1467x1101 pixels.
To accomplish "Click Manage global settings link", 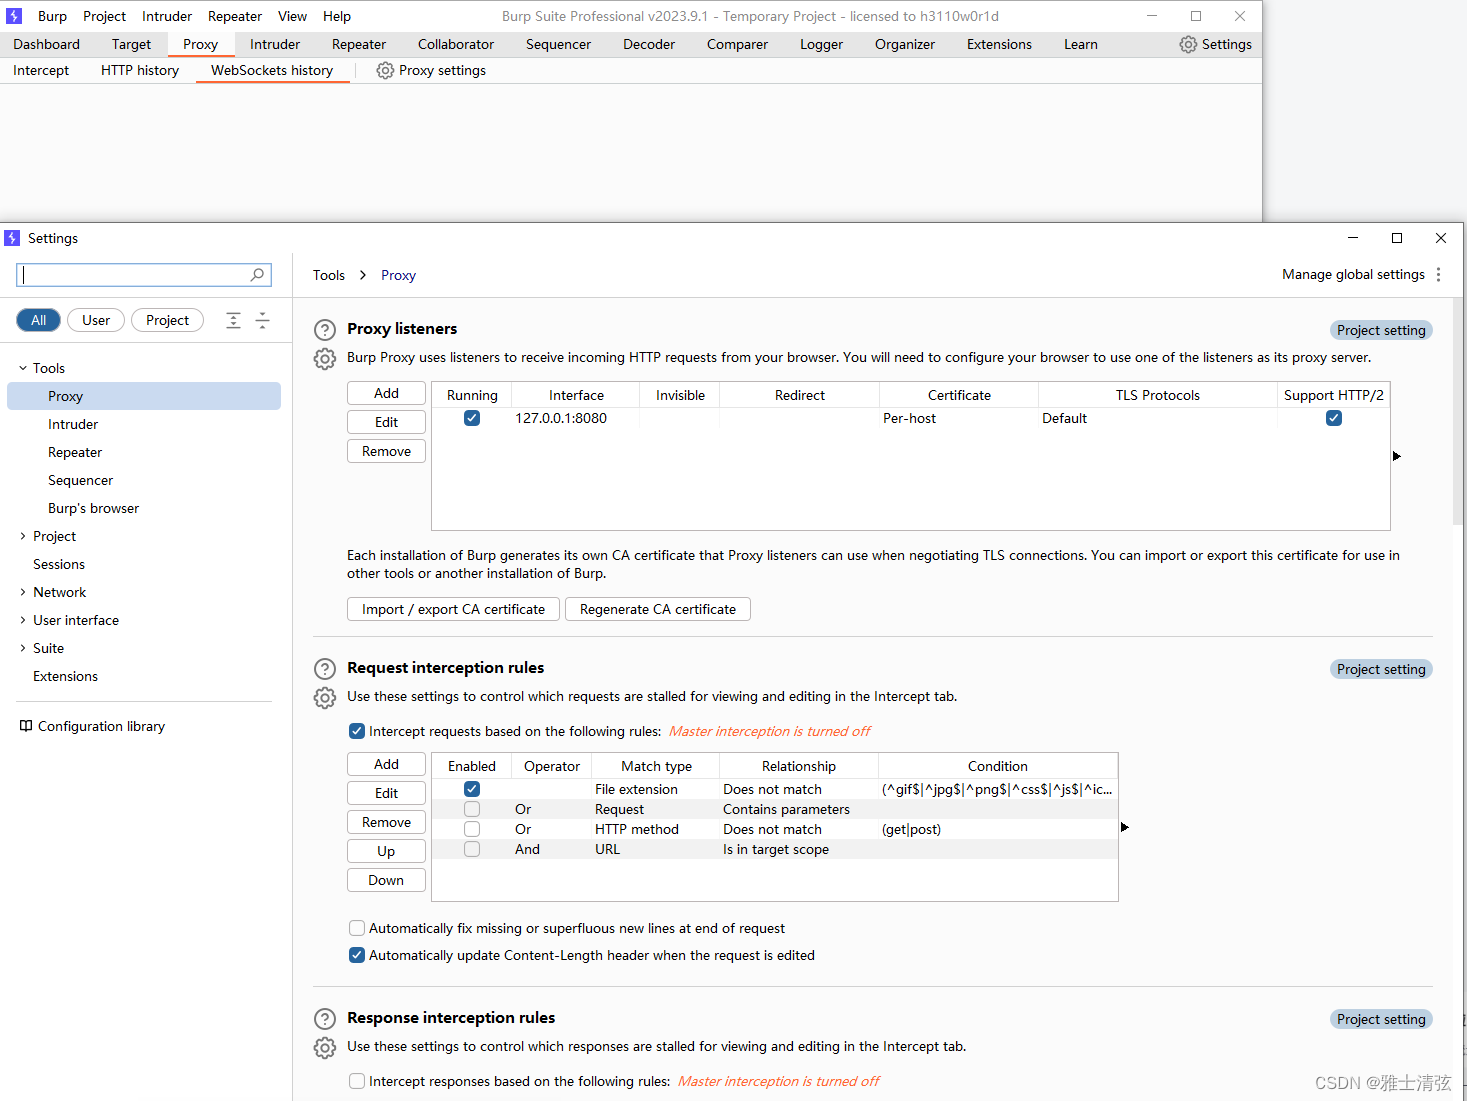I will [1353, 274].
